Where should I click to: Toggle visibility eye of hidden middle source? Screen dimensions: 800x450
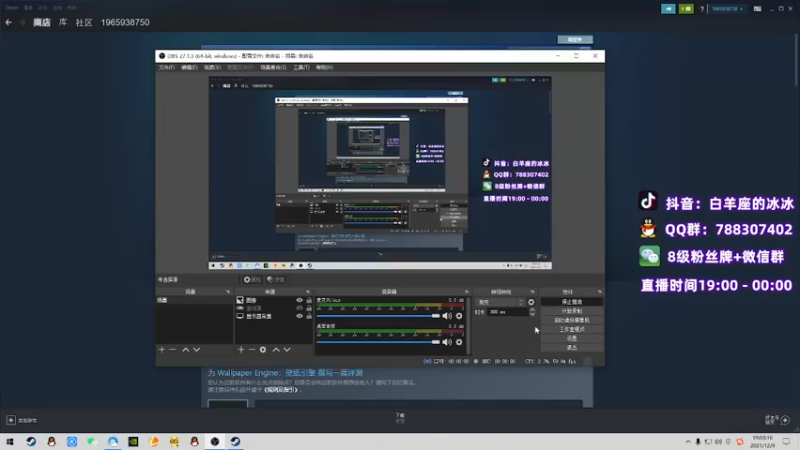coord(299,308)
